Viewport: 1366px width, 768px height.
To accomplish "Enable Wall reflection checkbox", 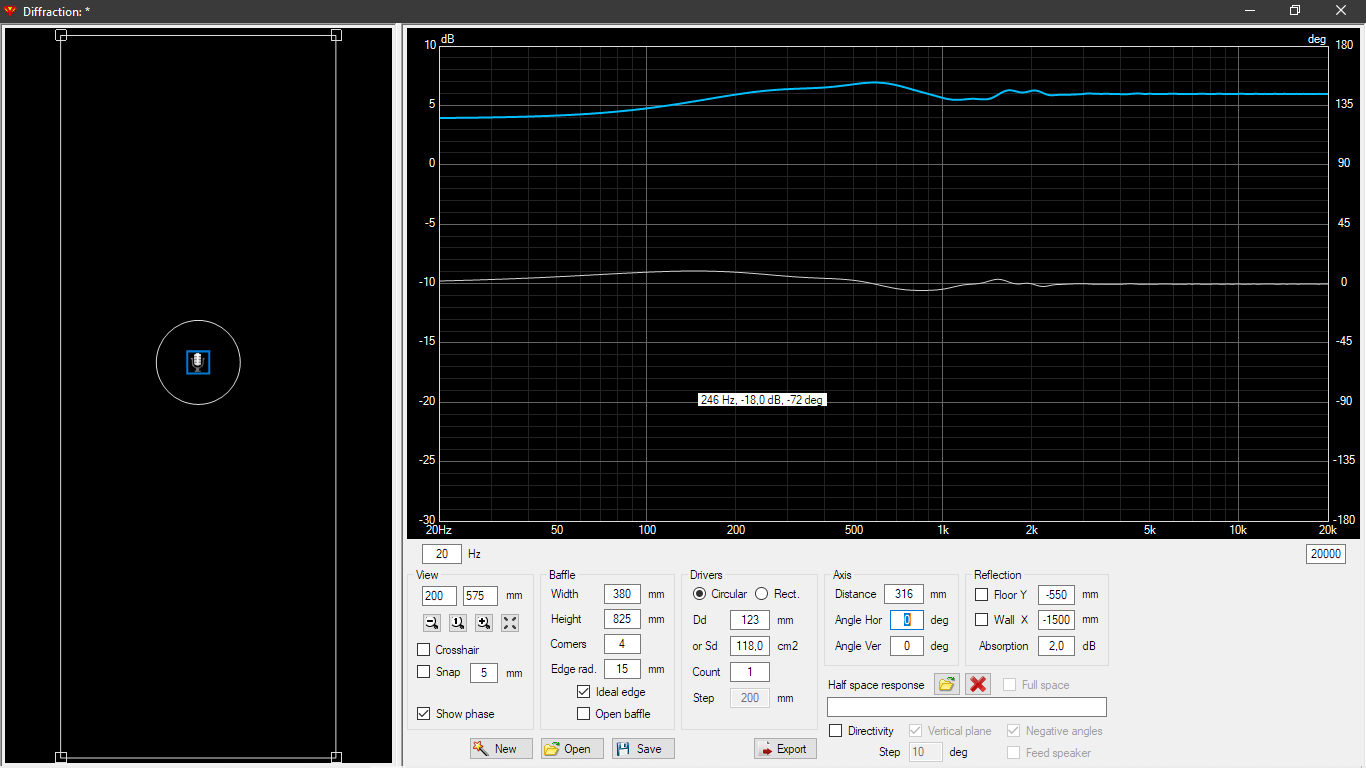I will pyautogui.click(x=982, y=620).
